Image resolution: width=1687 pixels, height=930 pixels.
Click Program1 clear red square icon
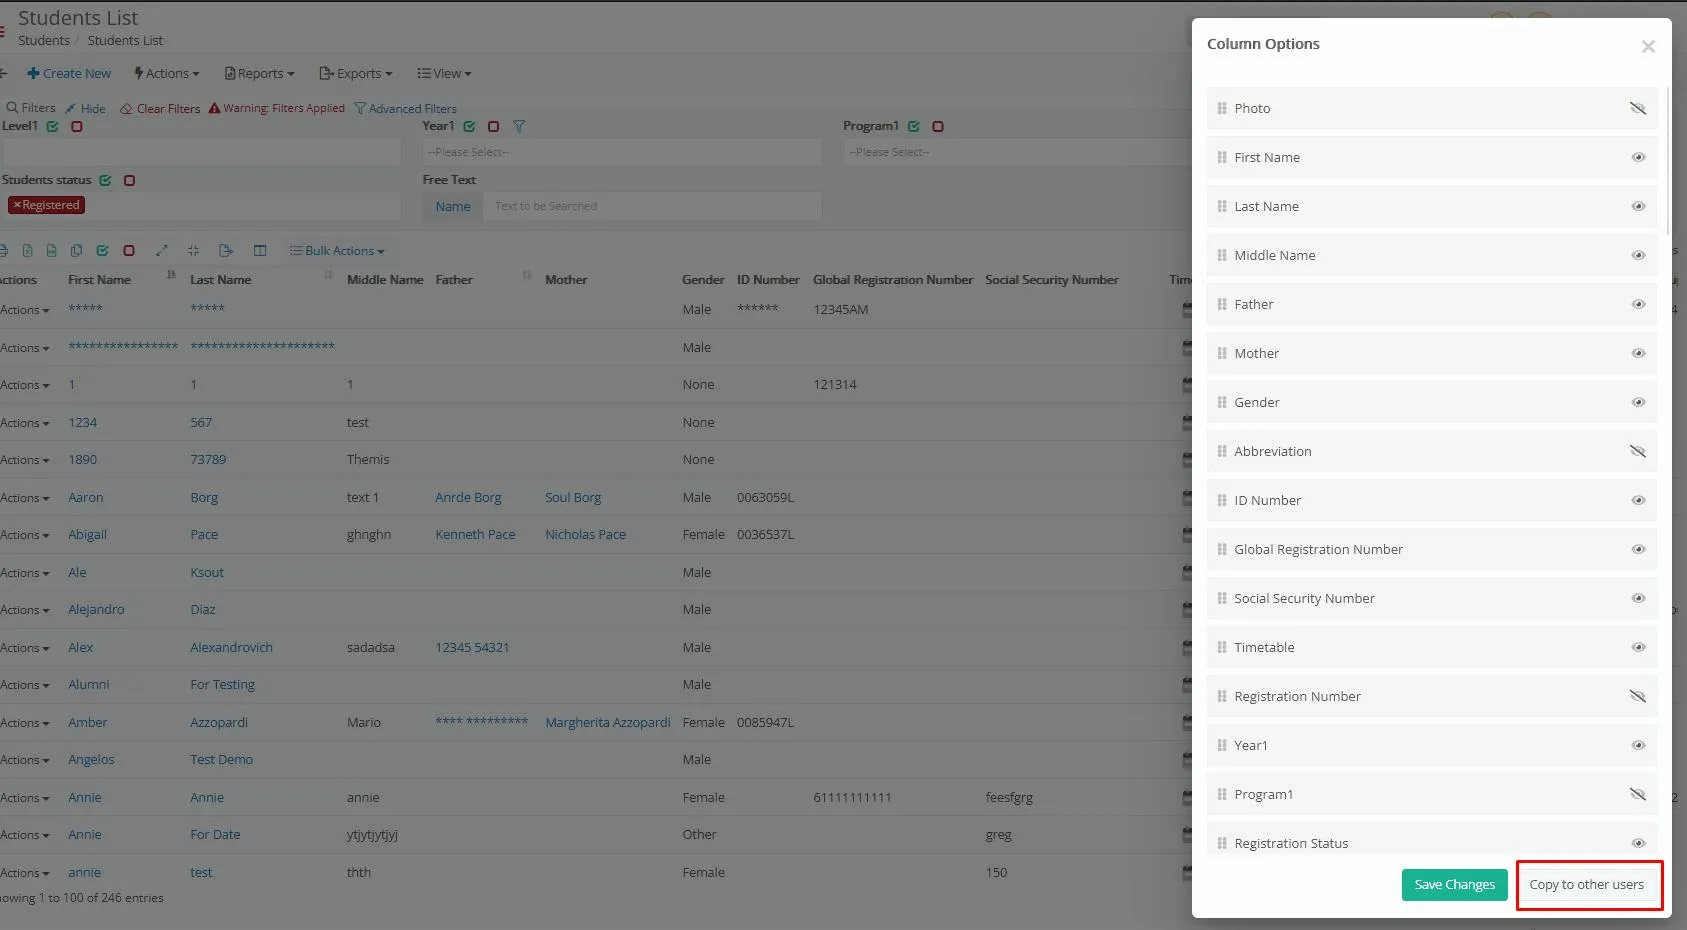(938, 127)
